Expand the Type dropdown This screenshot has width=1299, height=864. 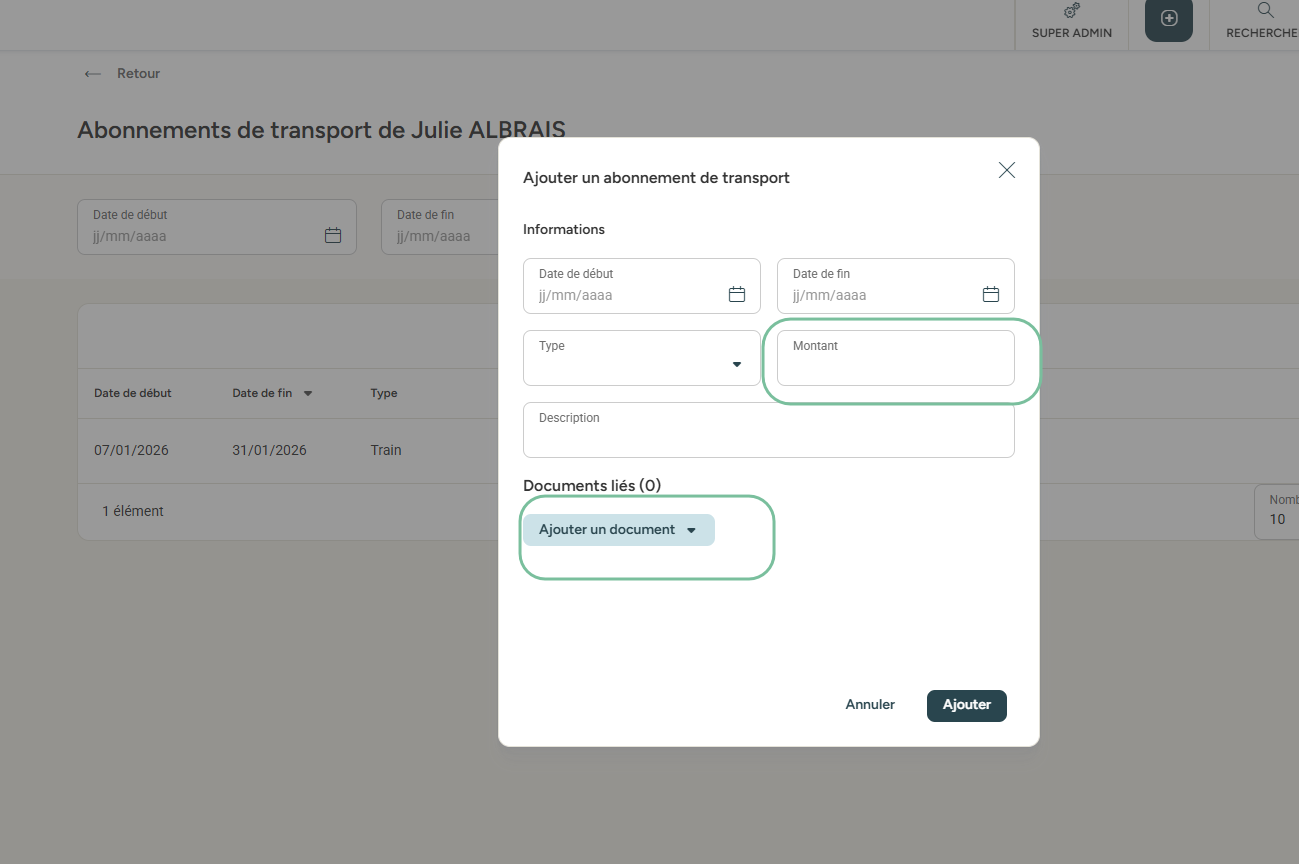tap(737, 364)
